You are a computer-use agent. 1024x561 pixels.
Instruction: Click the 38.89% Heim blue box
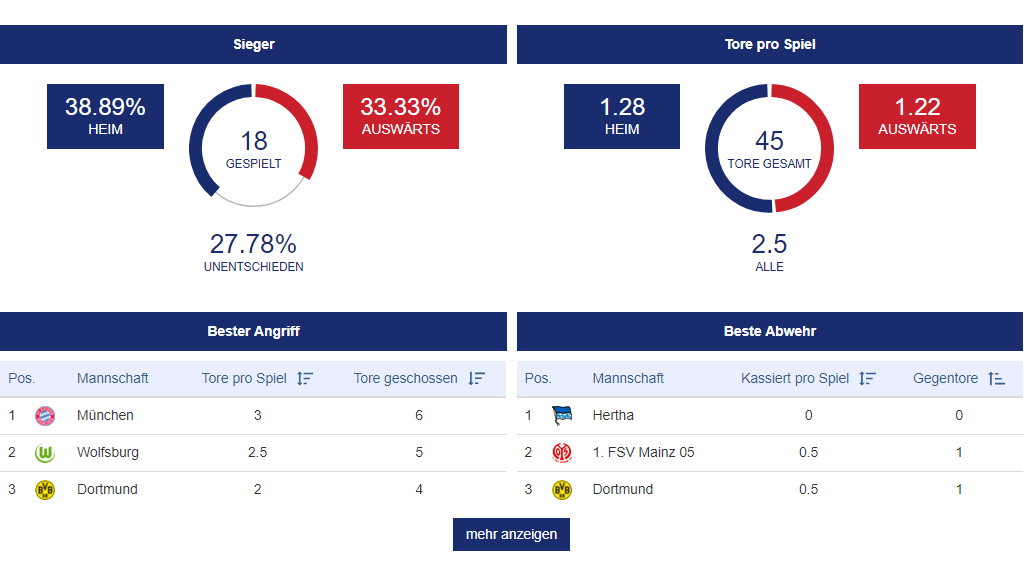click(x=105, y=116)
